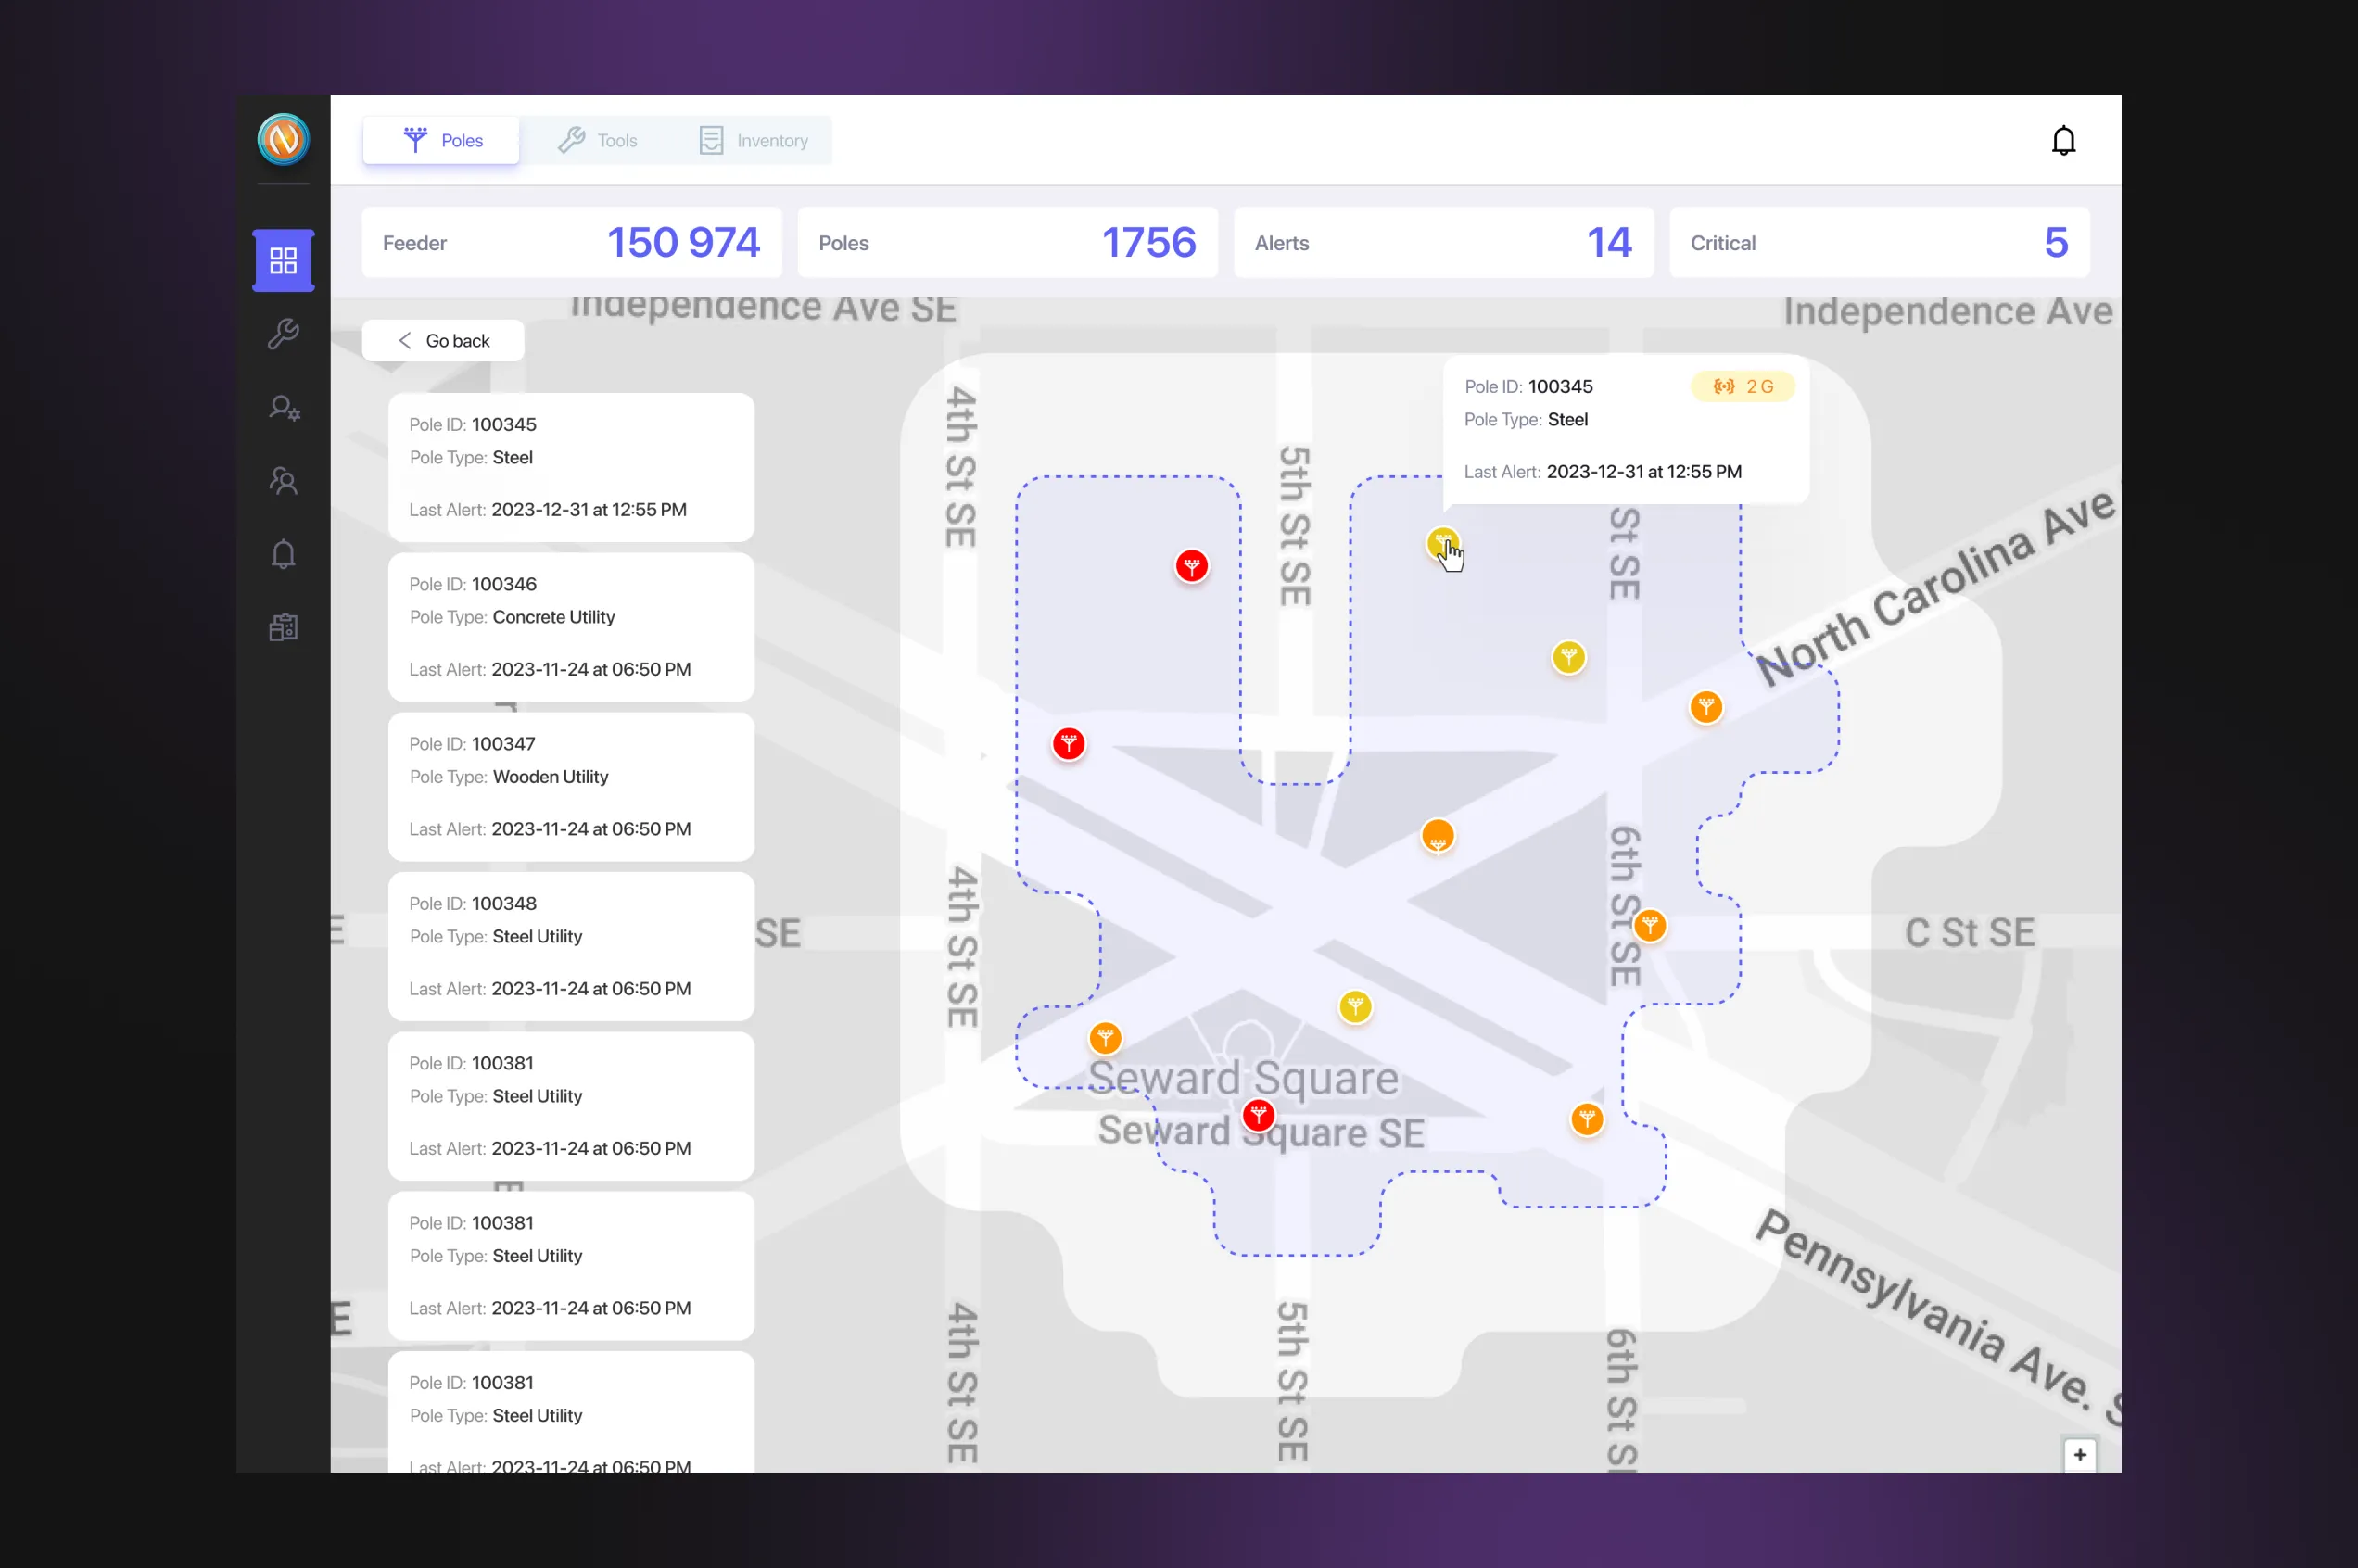Click the orange pole marker on North Carolina Ave
Viewport: 2358px width, 1568px height.
click(x=1705, y=707)
